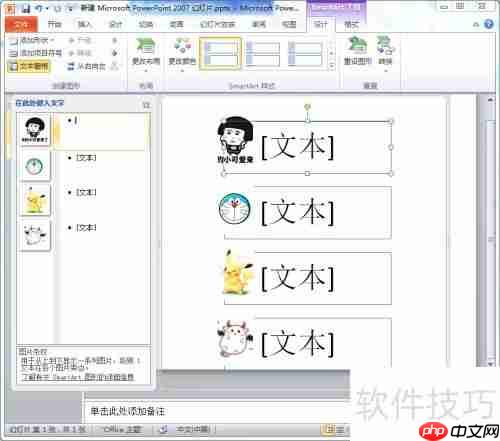
Task: Click the cartoon face image on slide
Action: (x=235, y=140)
